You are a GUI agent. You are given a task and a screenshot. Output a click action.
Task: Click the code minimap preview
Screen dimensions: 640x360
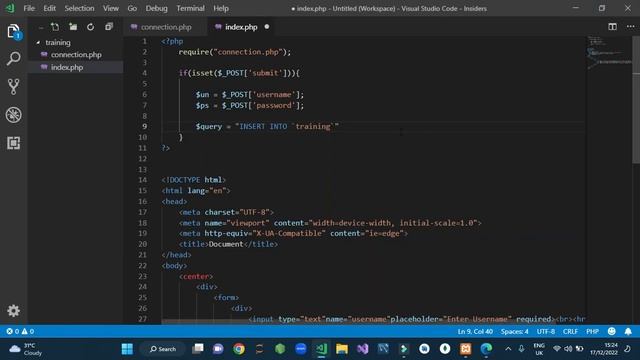pyautogui.click(x=609, y=53)
